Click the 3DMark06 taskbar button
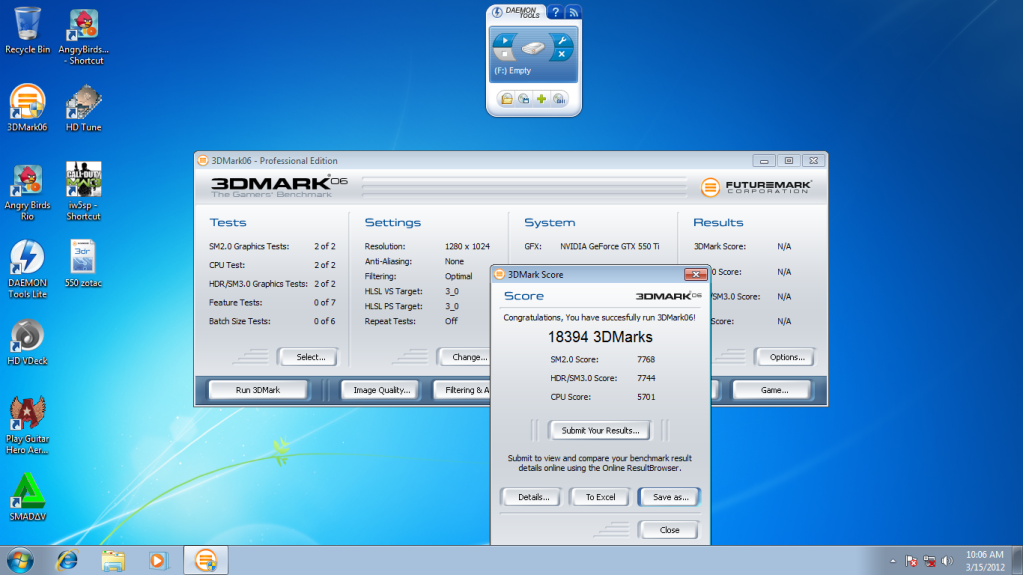The width and height of the screenshot is (1023, 575). coord(206,561)
